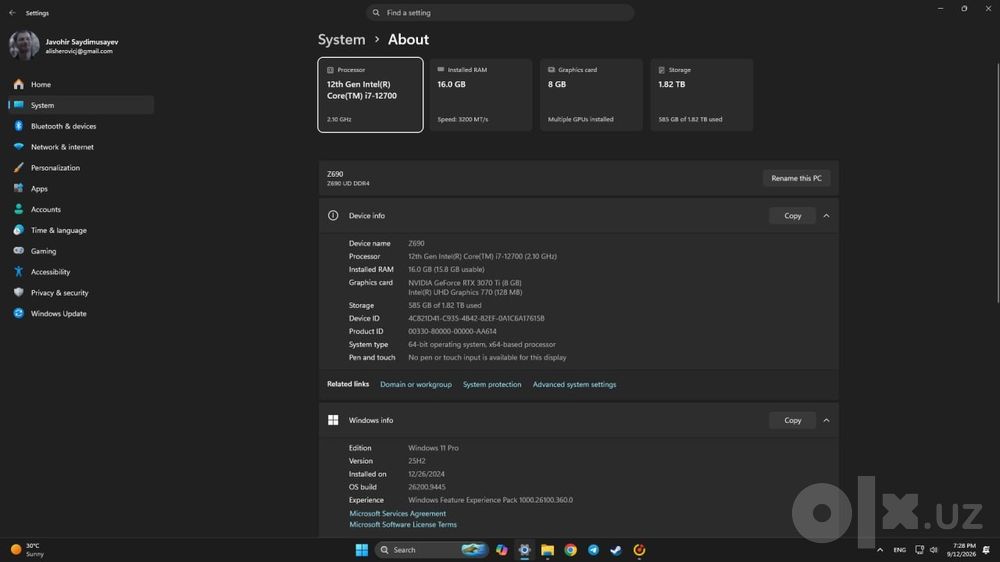The image size is (1000, 562).
Task: Click System in the breadcrumb
Action: coord(342,40)
